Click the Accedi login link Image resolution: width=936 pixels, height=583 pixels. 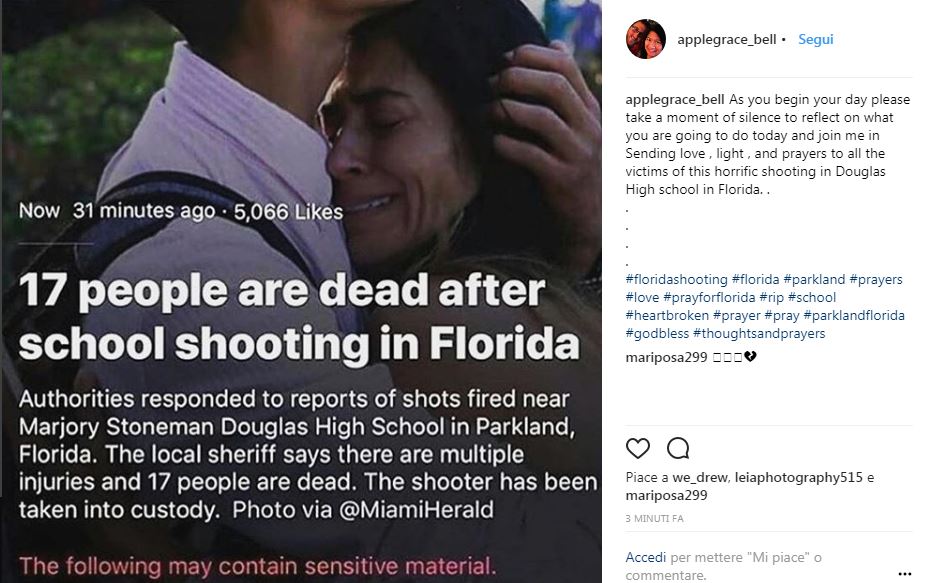pyautogui.click(x=646, y=556)
